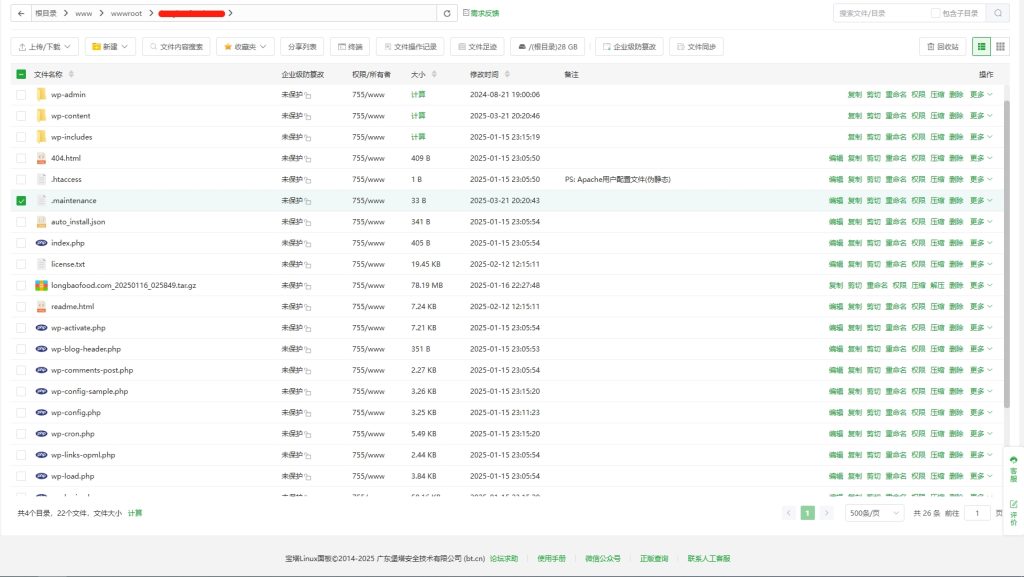1024x577 pixels.
Task: Open the feedback/review side icon
Action: tap(1014, 513)
